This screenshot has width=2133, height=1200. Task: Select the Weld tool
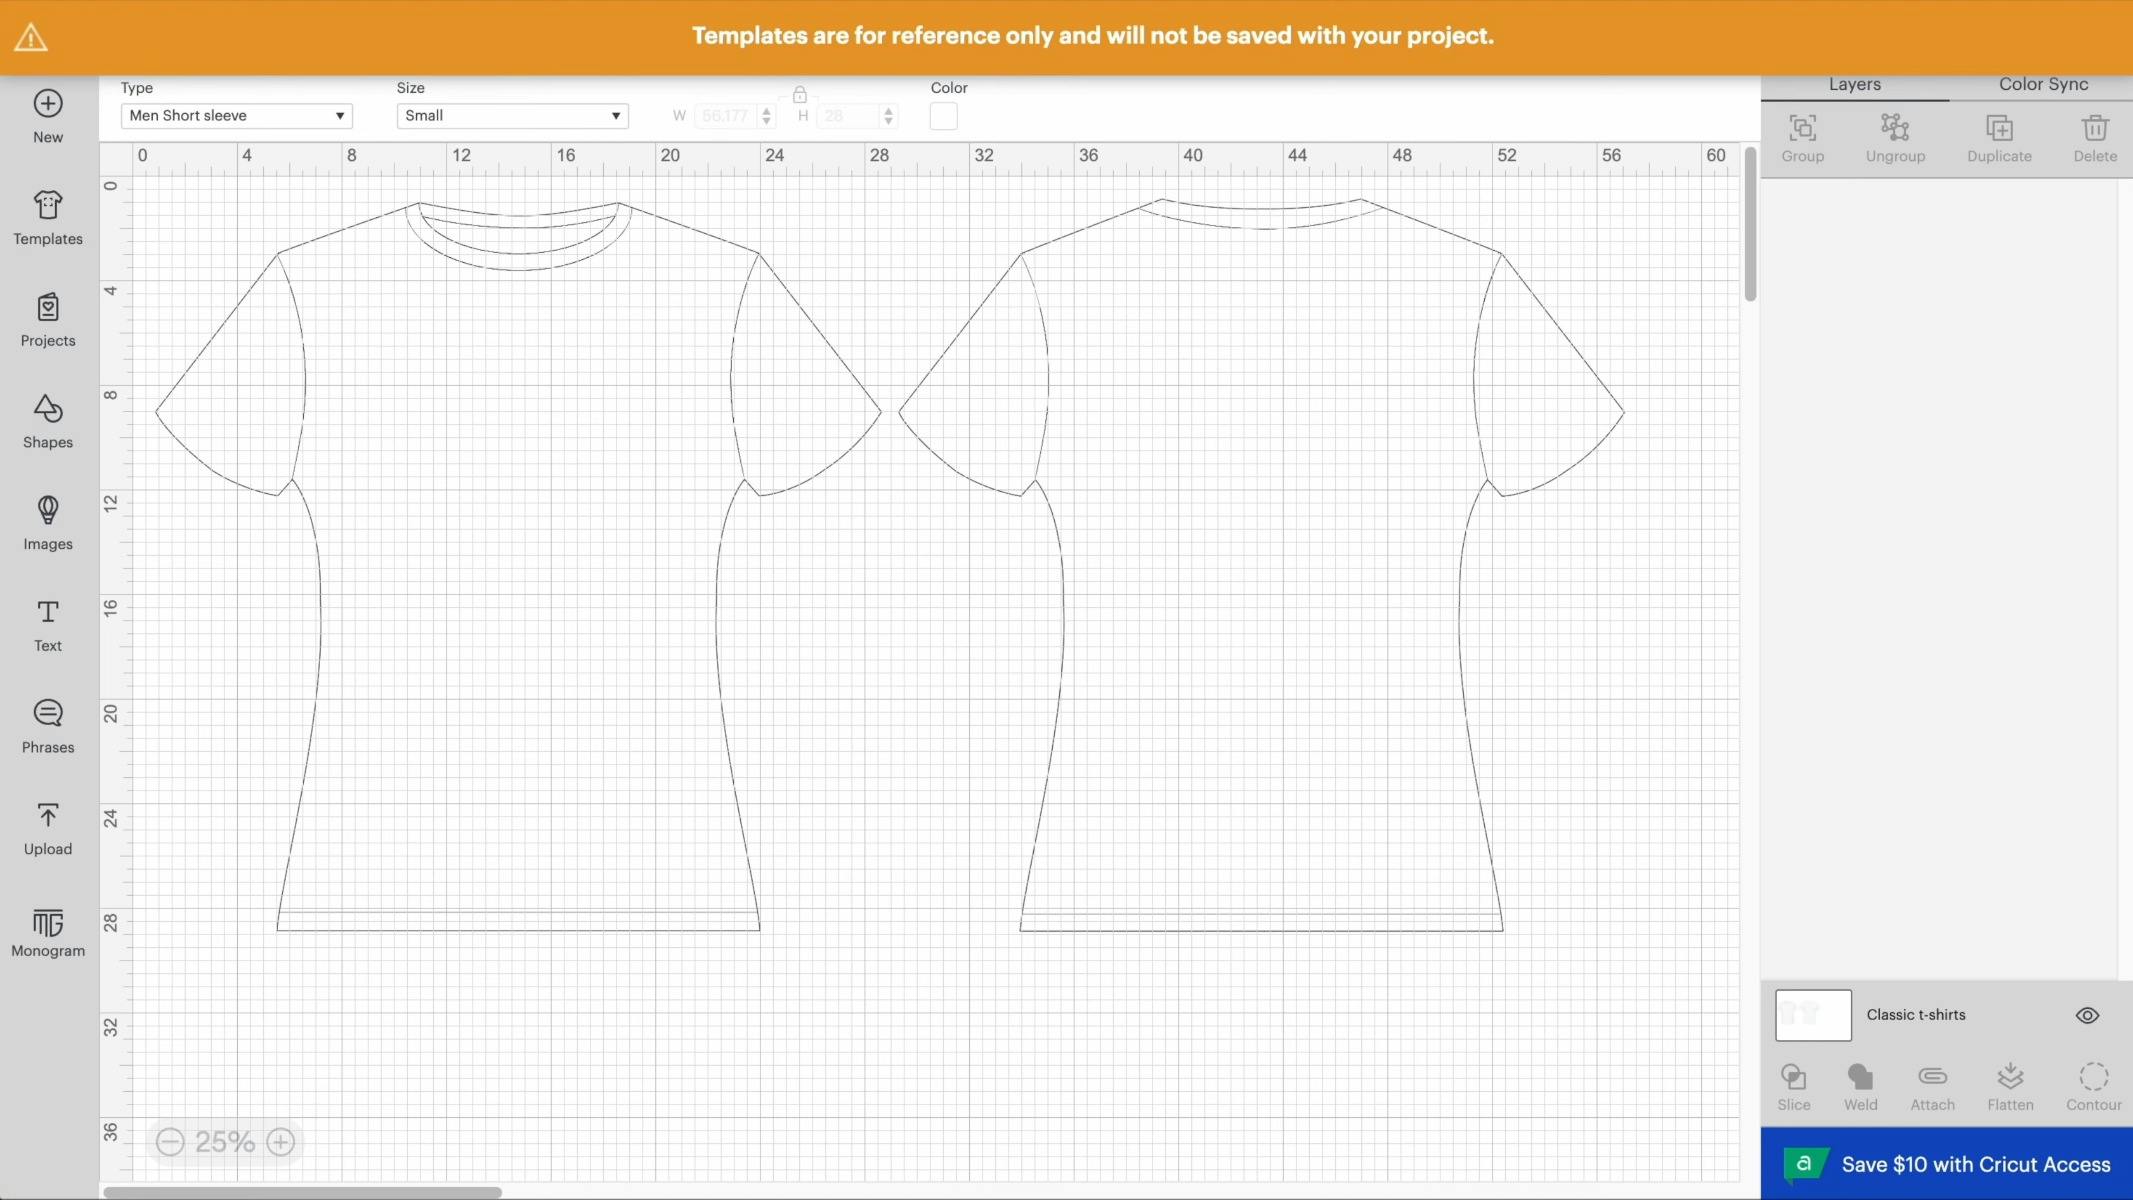[x=1859, y=1084]
